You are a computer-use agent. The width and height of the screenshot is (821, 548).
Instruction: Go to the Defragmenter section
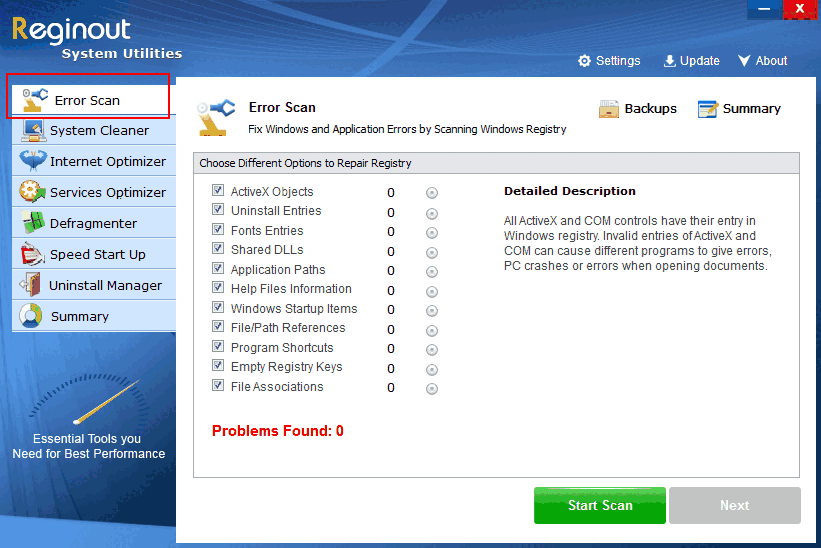94,222
